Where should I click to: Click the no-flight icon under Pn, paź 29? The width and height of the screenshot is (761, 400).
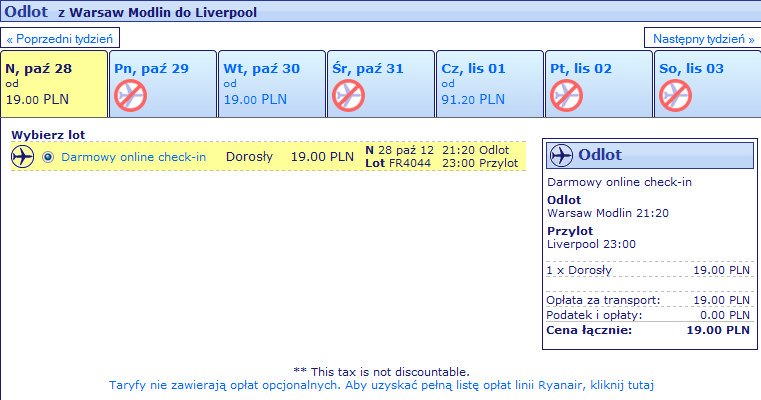click(x=130, y=96)
